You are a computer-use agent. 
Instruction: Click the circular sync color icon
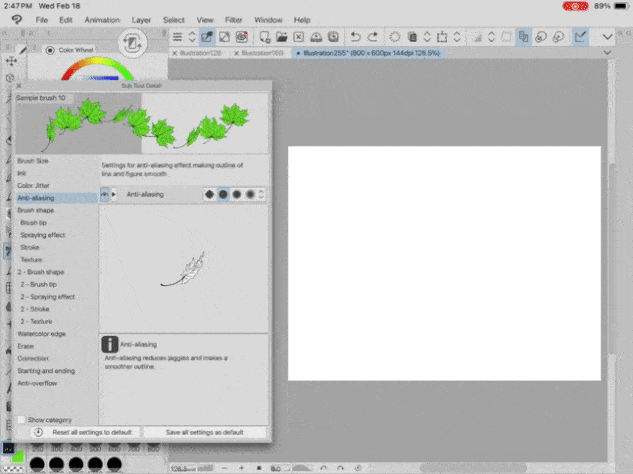pyautogui.click(x=132, y=43)
